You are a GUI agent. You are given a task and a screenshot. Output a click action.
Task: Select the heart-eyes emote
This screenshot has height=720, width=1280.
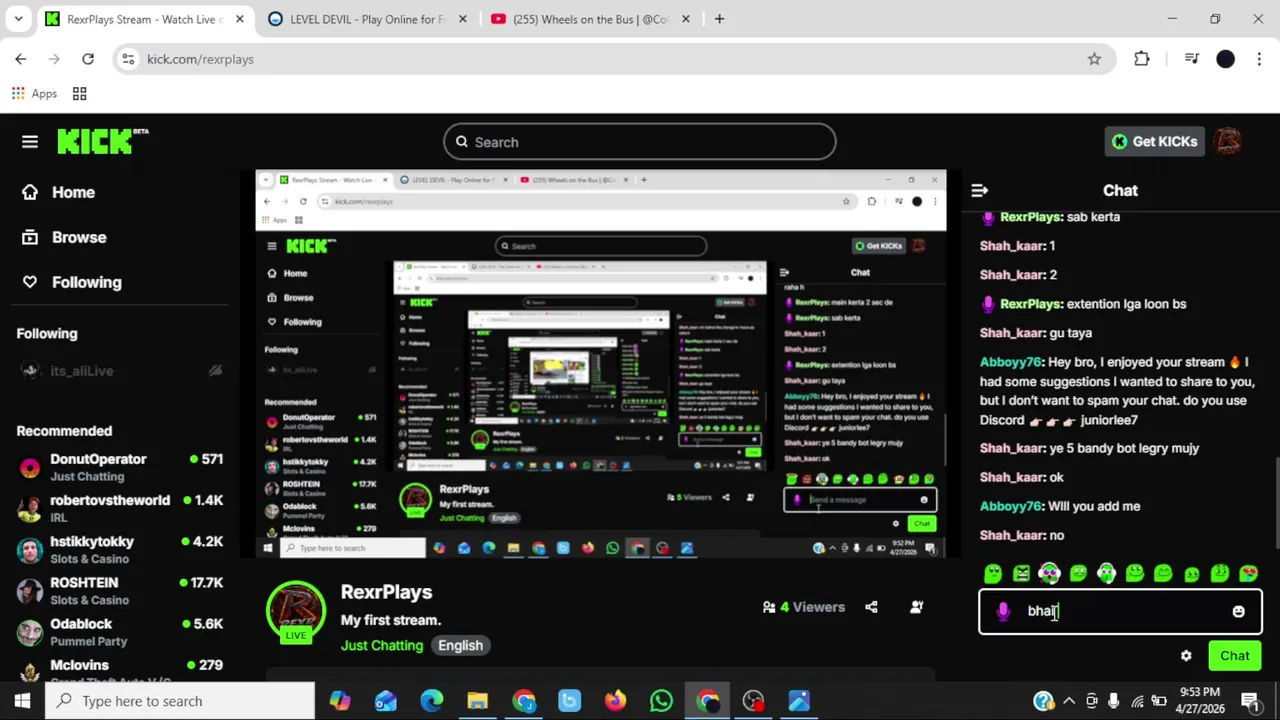pyautogui.click(x=1248, y=573)
